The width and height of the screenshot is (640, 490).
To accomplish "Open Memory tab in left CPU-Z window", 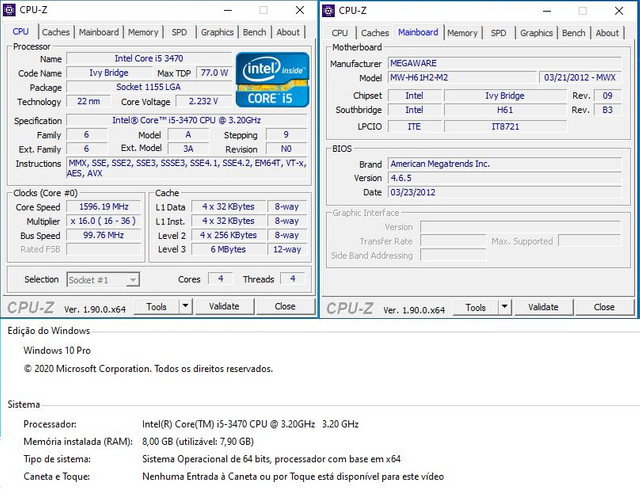I will click(x=143, y=32).
